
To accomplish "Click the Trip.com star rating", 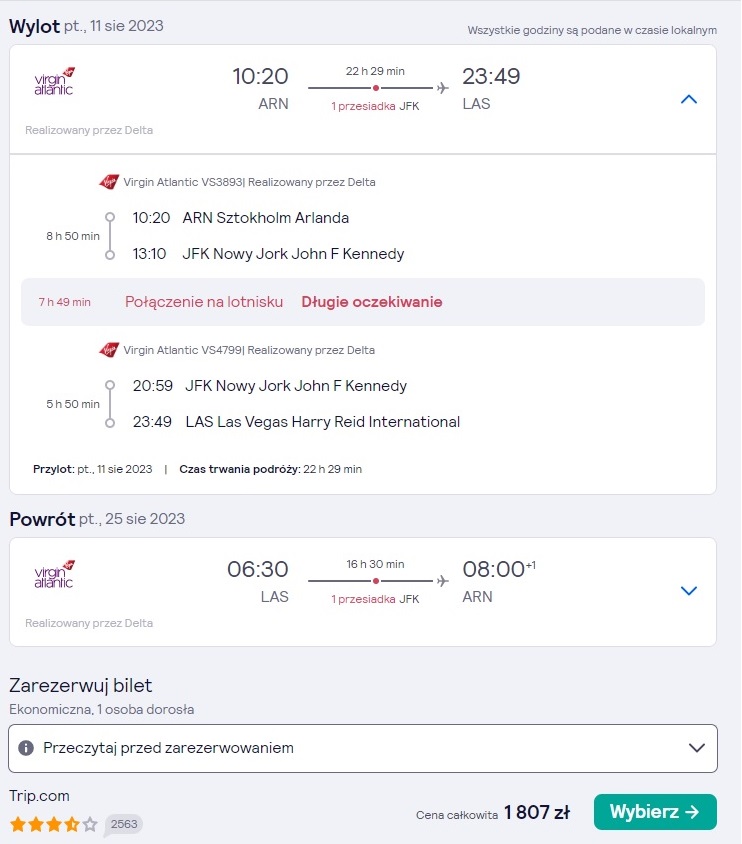I will point(54,824).
